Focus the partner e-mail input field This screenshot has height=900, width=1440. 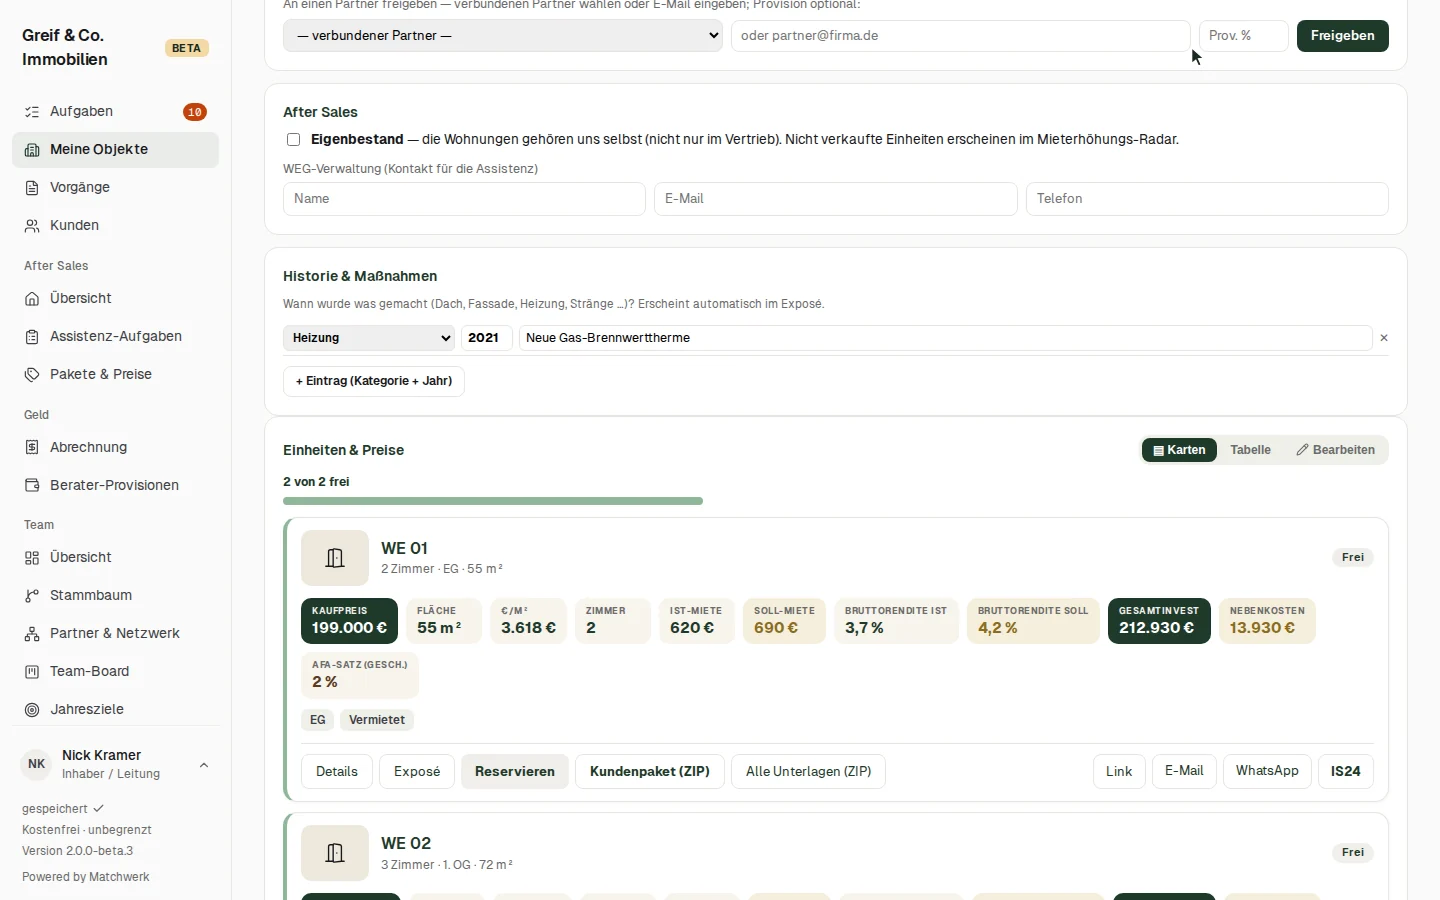(961, 36)
